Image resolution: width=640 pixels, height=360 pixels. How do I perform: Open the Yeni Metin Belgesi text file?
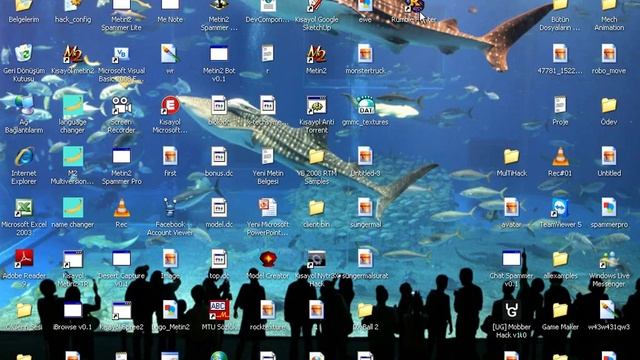268,157
